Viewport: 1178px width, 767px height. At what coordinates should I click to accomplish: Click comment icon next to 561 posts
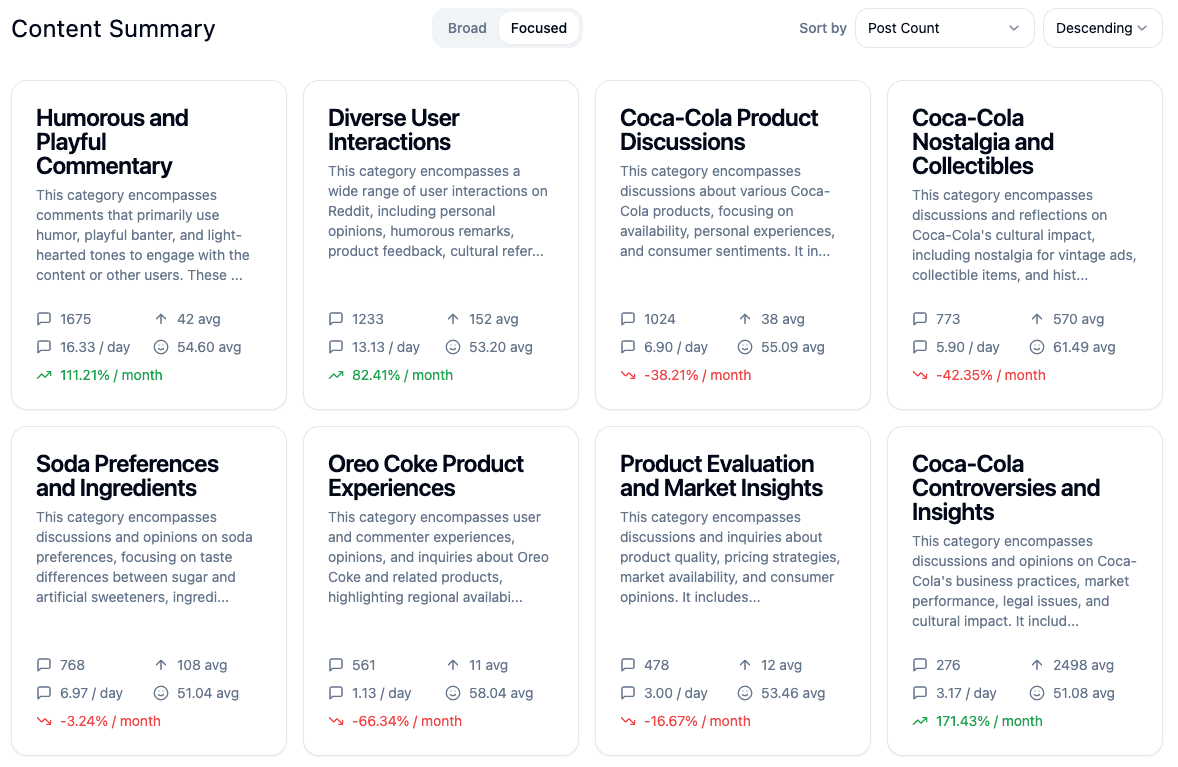pos(336,665)
